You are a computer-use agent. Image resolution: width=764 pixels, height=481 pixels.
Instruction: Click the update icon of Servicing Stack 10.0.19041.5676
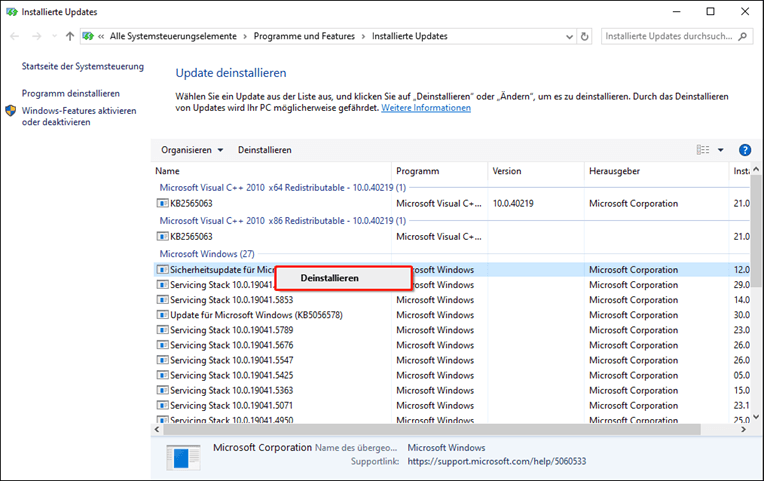pos(162,345)
